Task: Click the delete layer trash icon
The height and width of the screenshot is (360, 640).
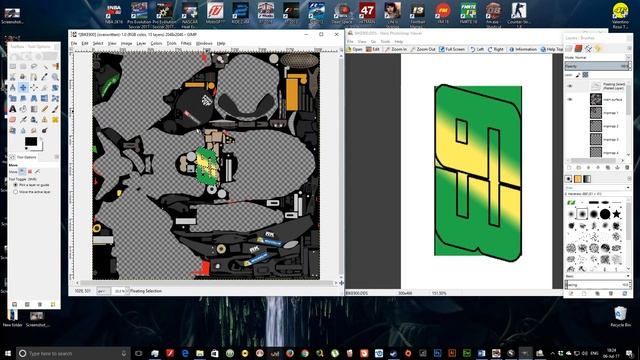Action: tap(627, 167)
